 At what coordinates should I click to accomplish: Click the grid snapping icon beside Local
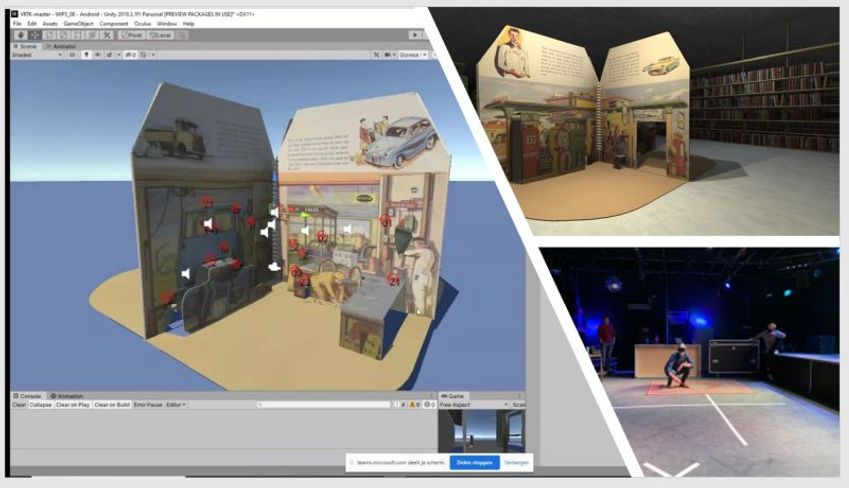[182, 35]
